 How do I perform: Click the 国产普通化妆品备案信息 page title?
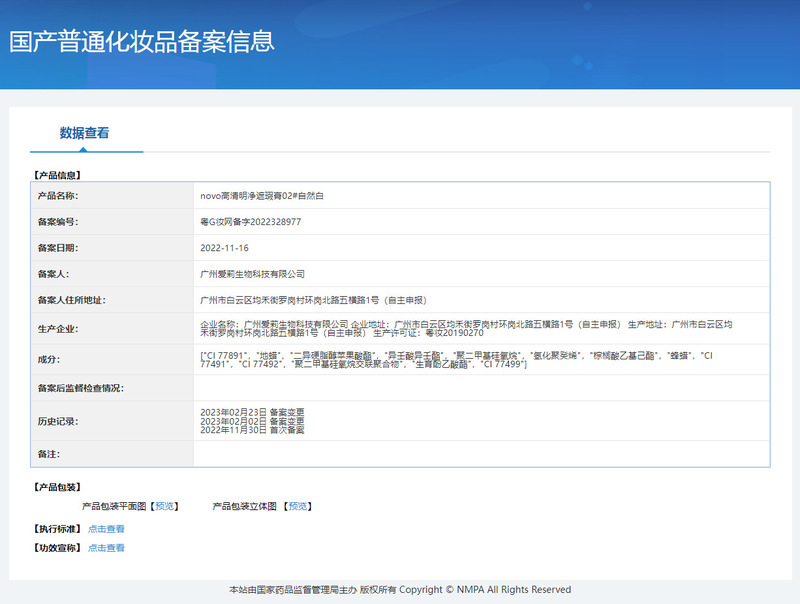pyautogui.click(x=141, y=42)
